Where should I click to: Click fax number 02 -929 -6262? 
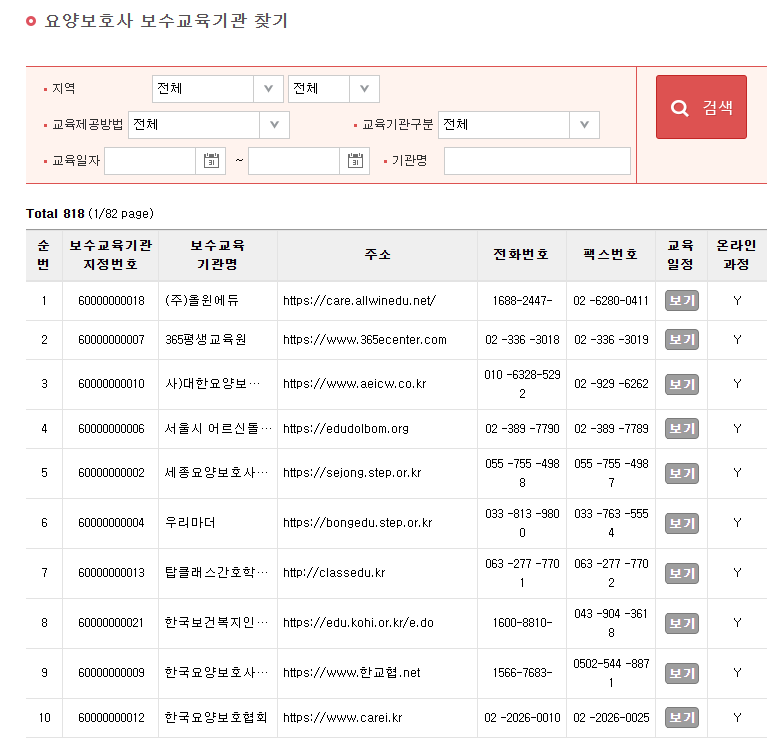[611, 383]
